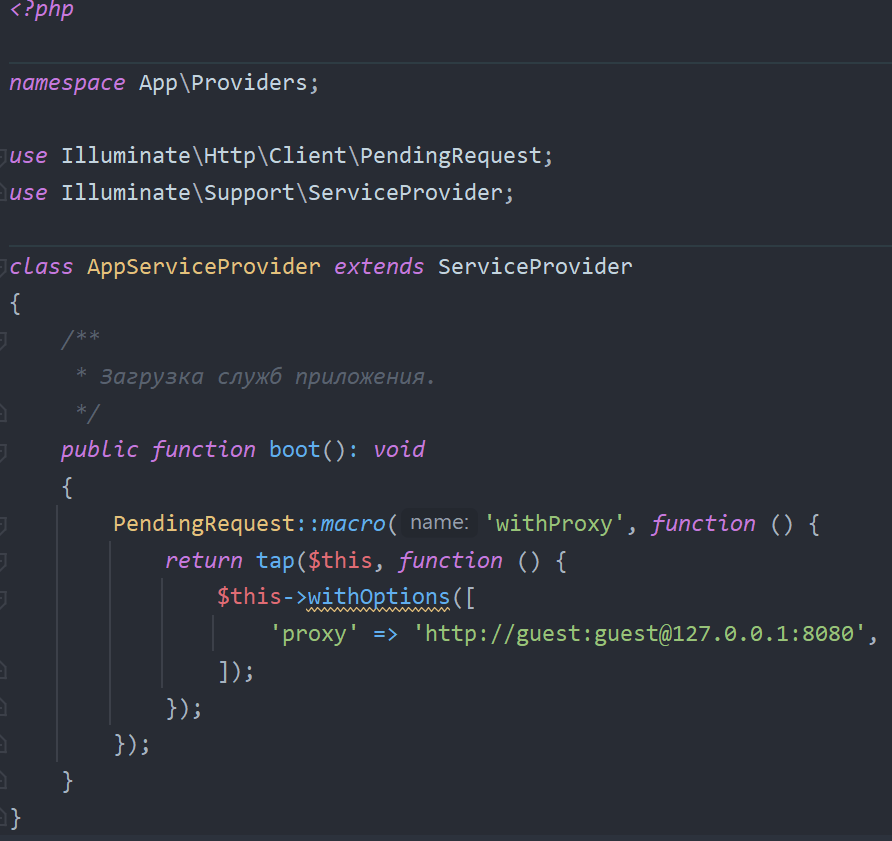This screenshot has width=892, height=841.
Task: Click the underlined "withOptions" method
Action: (x=379, y=597)
